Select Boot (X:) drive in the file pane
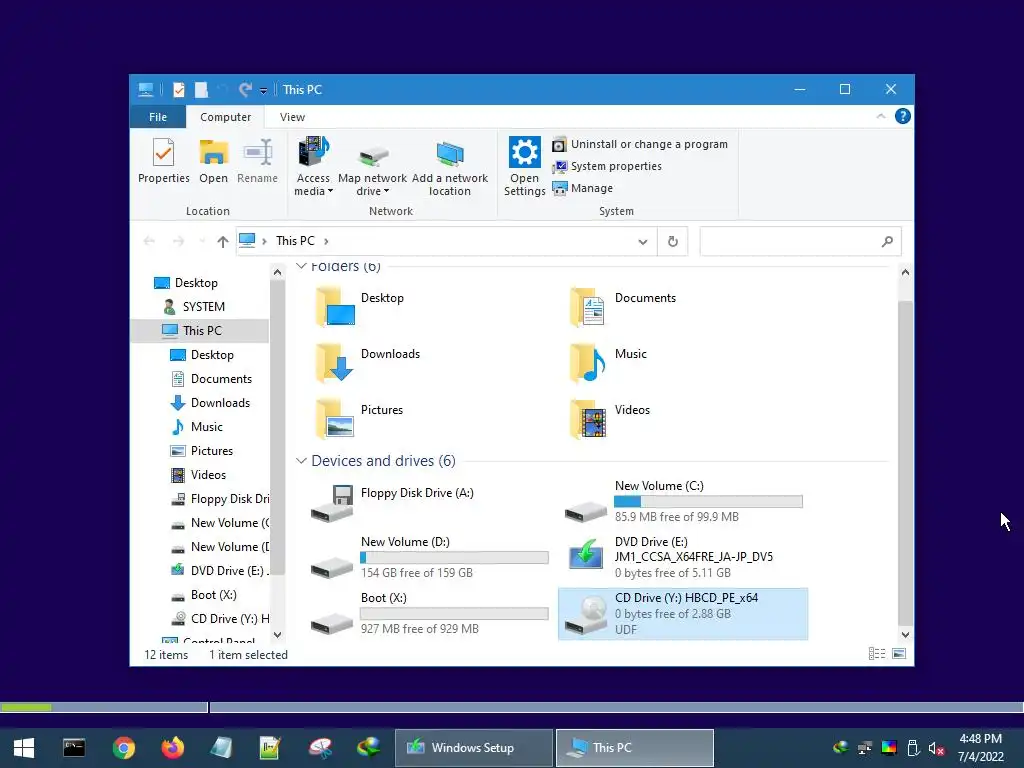 click(430, 613)
